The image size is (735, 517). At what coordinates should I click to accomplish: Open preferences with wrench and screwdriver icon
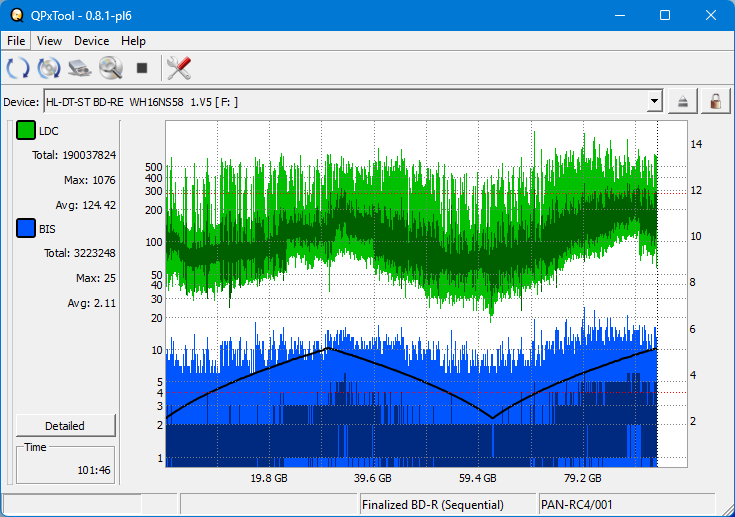click(179, 68)
